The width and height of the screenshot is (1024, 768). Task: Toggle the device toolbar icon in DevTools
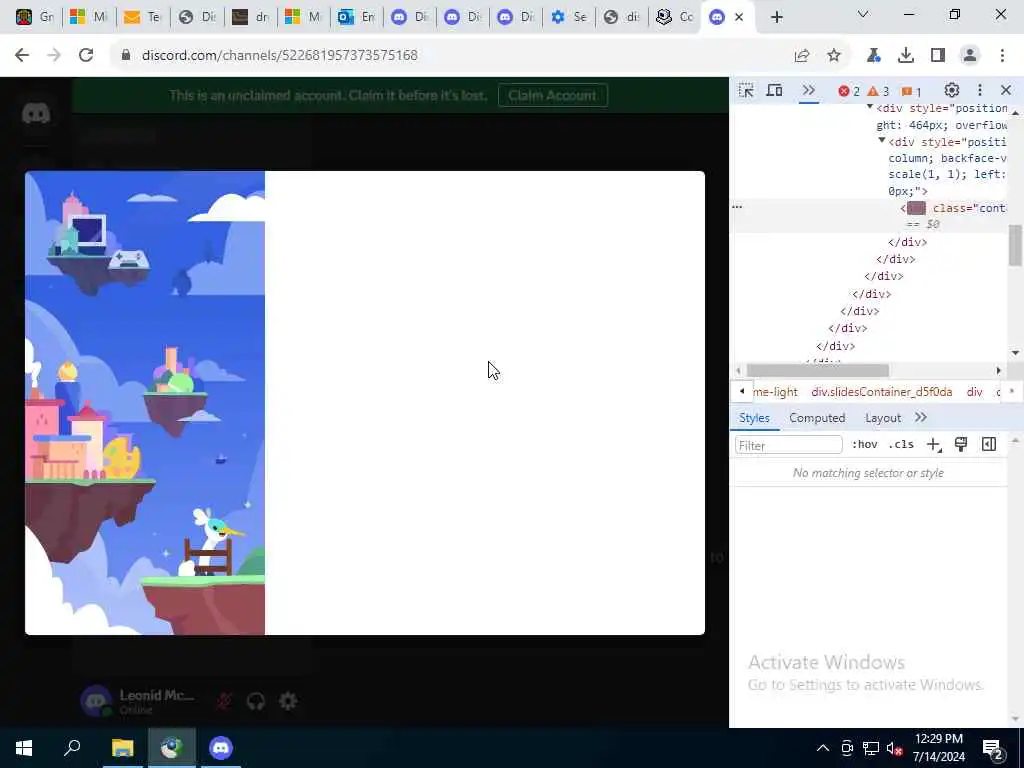tap(775, 91)
